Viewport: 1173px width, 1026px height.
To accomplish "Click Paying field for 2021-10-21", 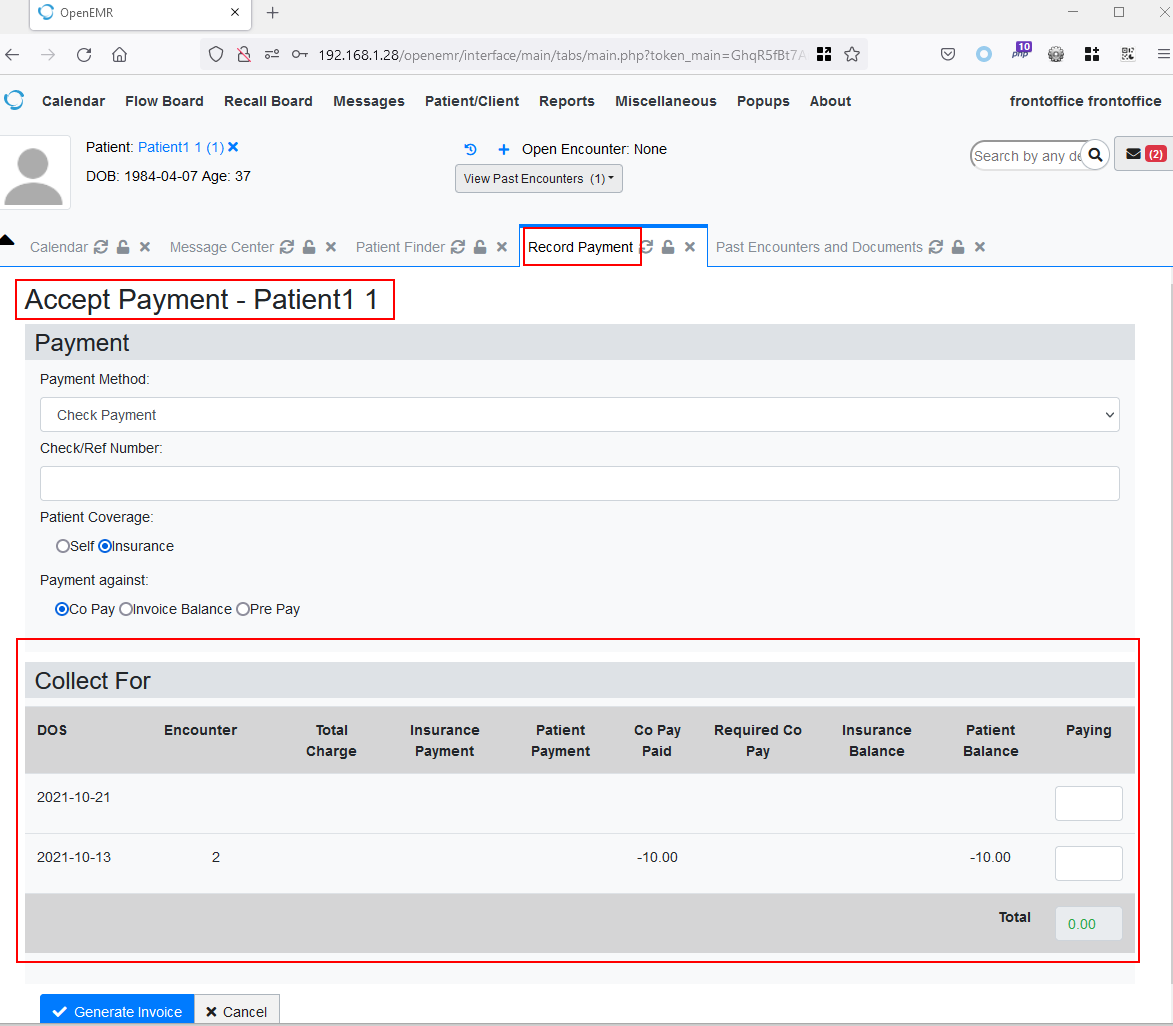I will point(1088,803).
